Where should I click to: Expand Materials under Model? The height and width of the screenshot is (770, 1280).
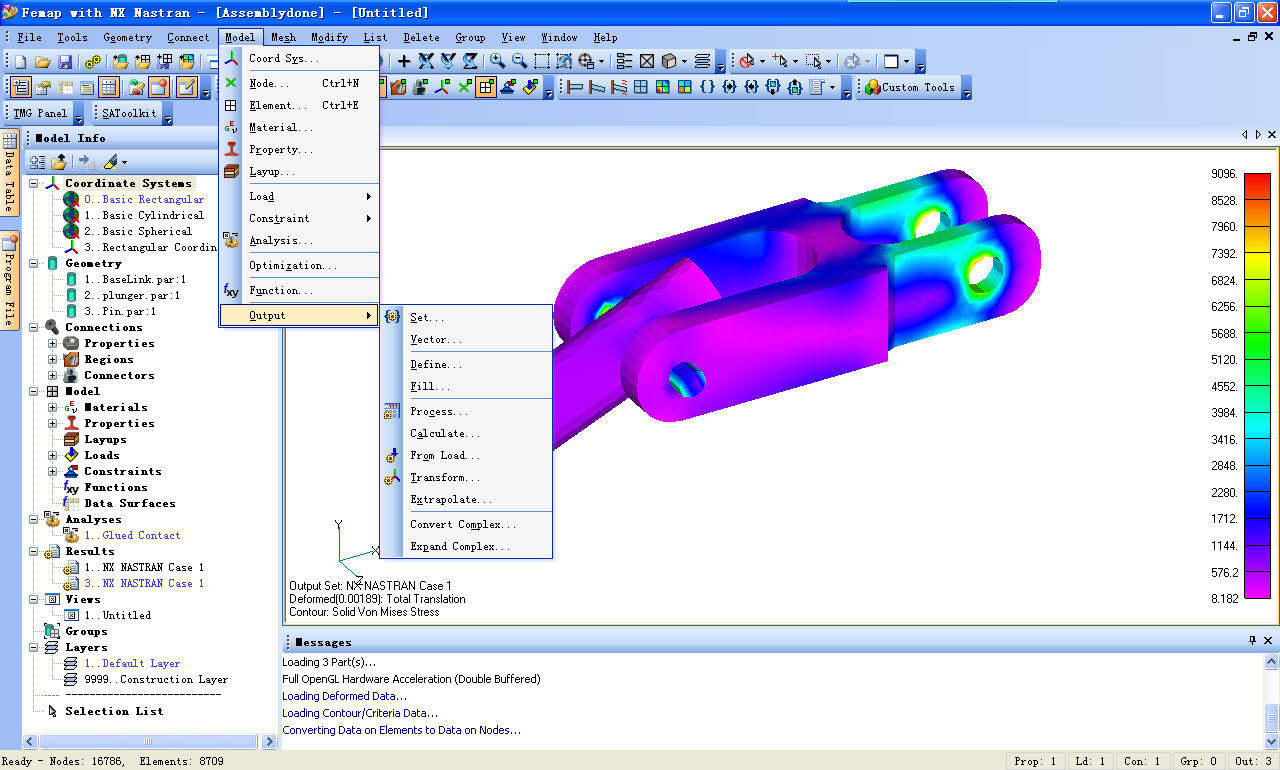click(53, 407)
